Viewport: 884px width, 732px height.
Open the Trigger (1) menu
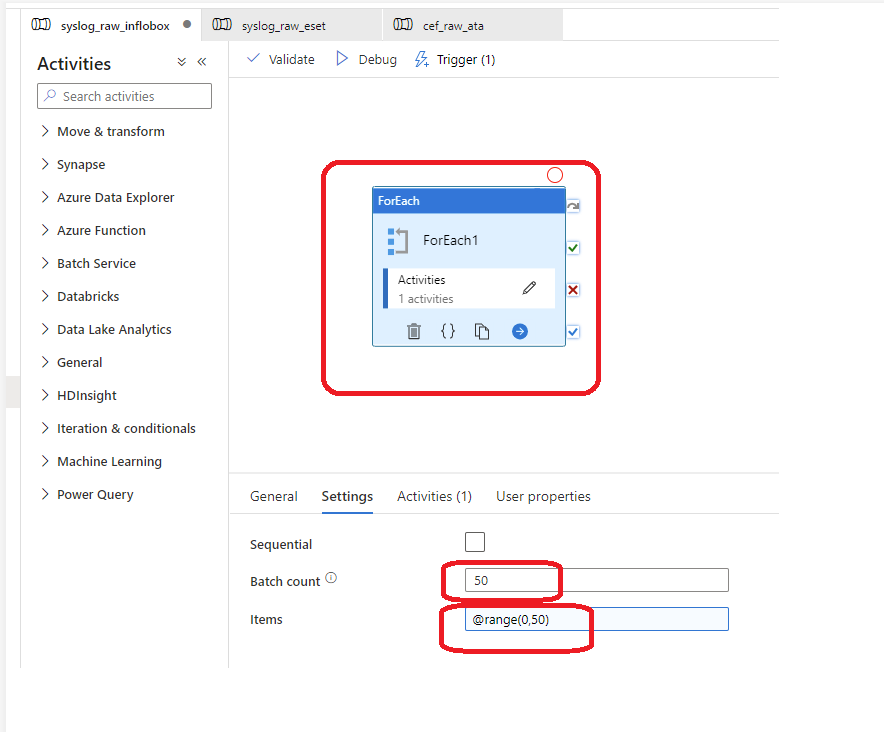pos(455,59)
